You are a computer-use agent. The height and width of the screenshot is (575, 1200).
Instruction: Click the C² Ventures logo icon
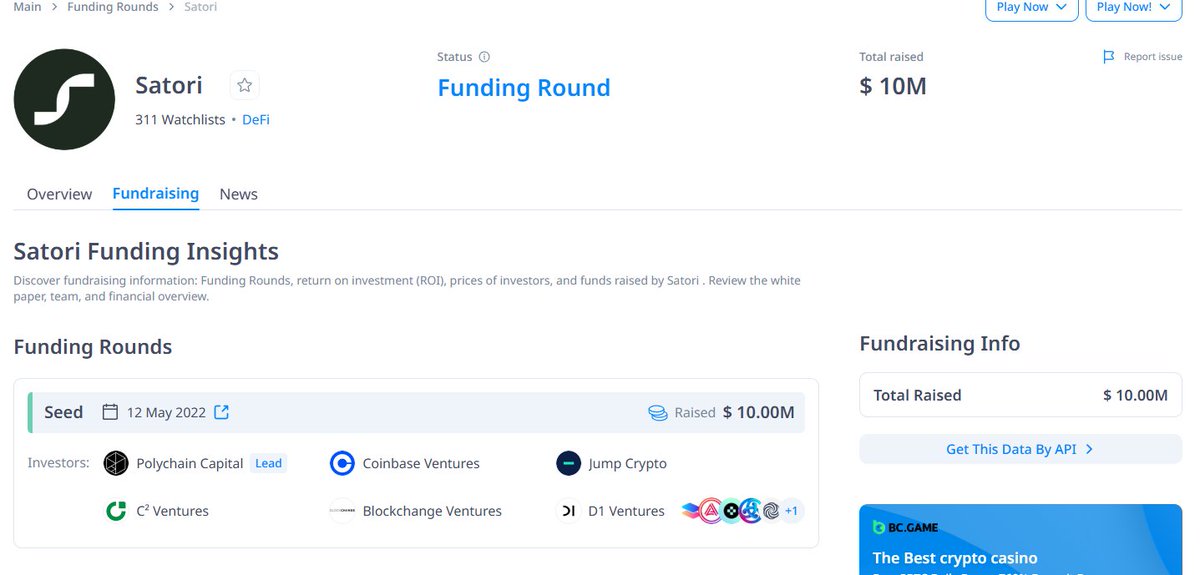tap(116, 511)
